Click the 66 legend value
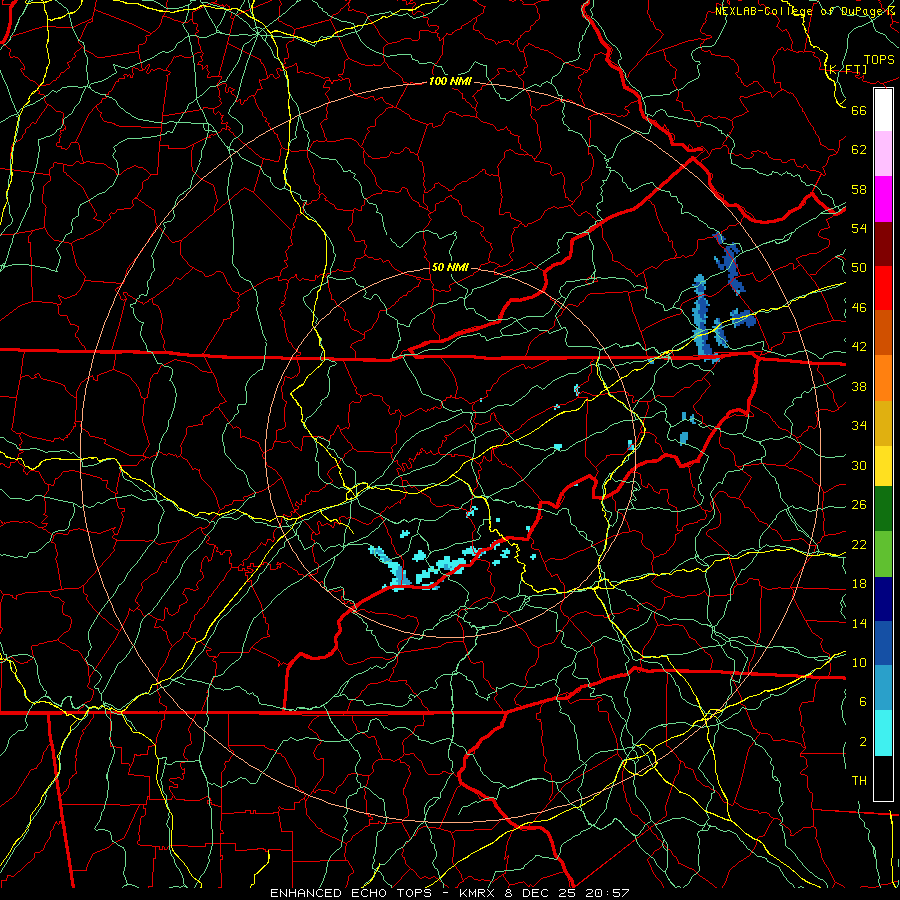The height and width of the screenshot is (900, 900). tap(859, 110)
